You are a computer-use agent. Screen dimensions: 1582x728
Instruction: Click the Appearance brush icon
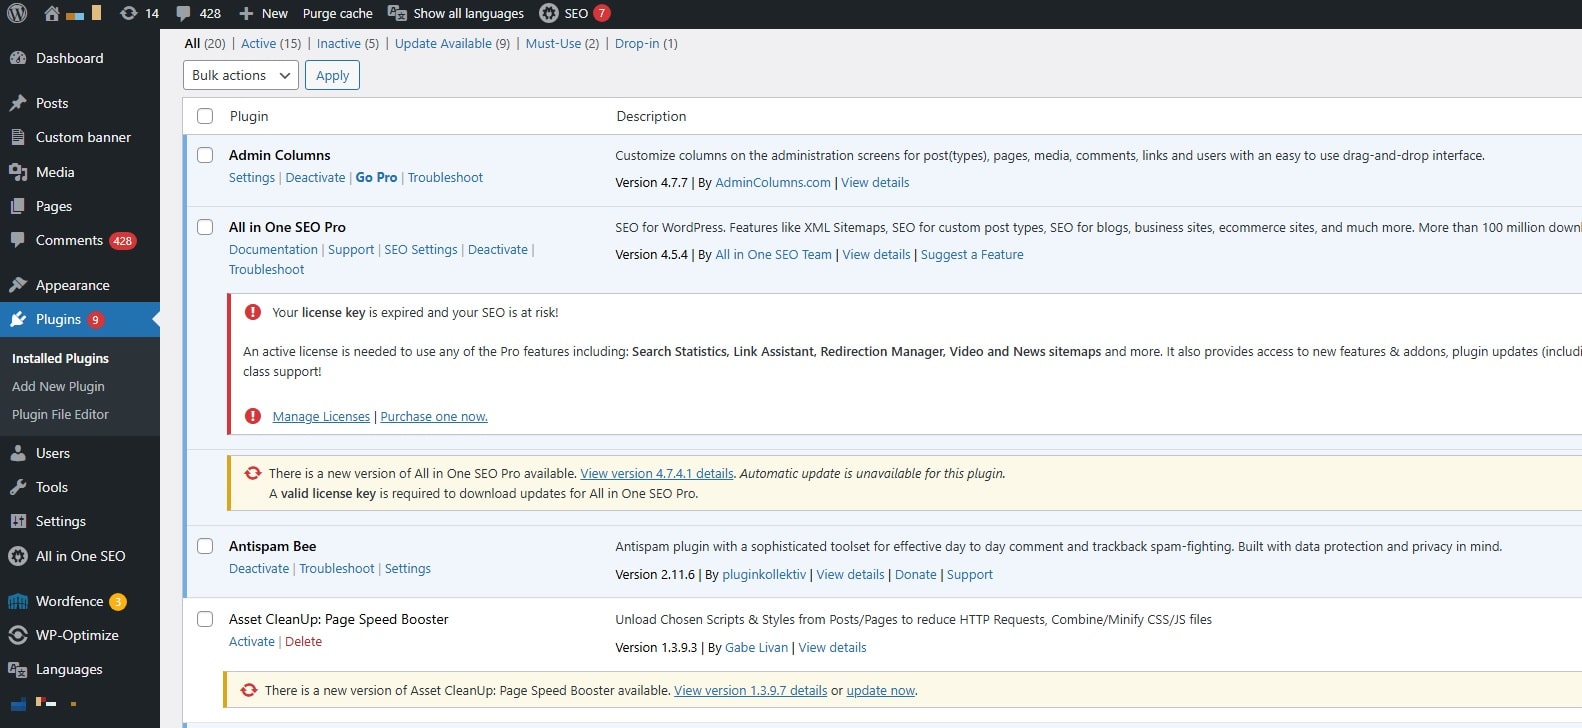pos(18,285)
